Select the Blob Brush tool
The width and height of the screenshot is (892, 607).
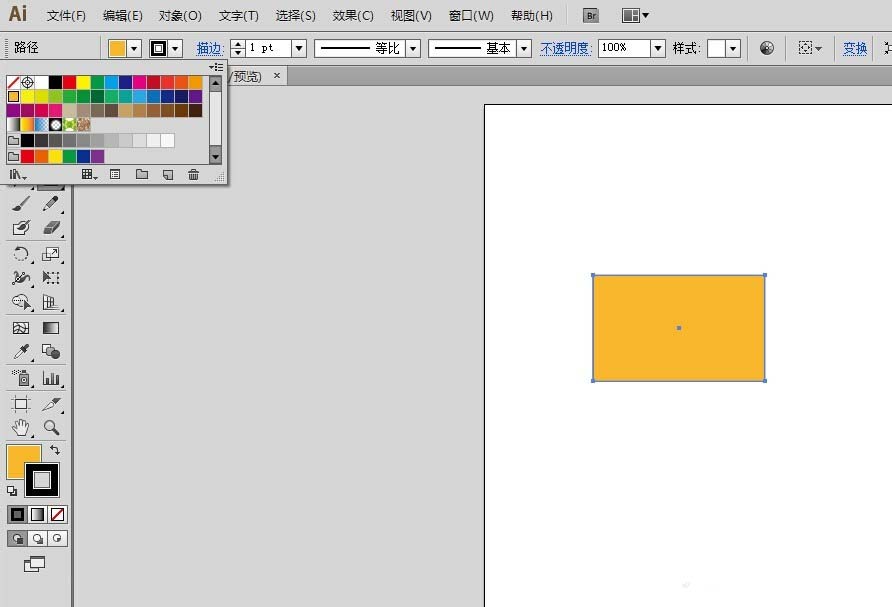click(21, 228)
